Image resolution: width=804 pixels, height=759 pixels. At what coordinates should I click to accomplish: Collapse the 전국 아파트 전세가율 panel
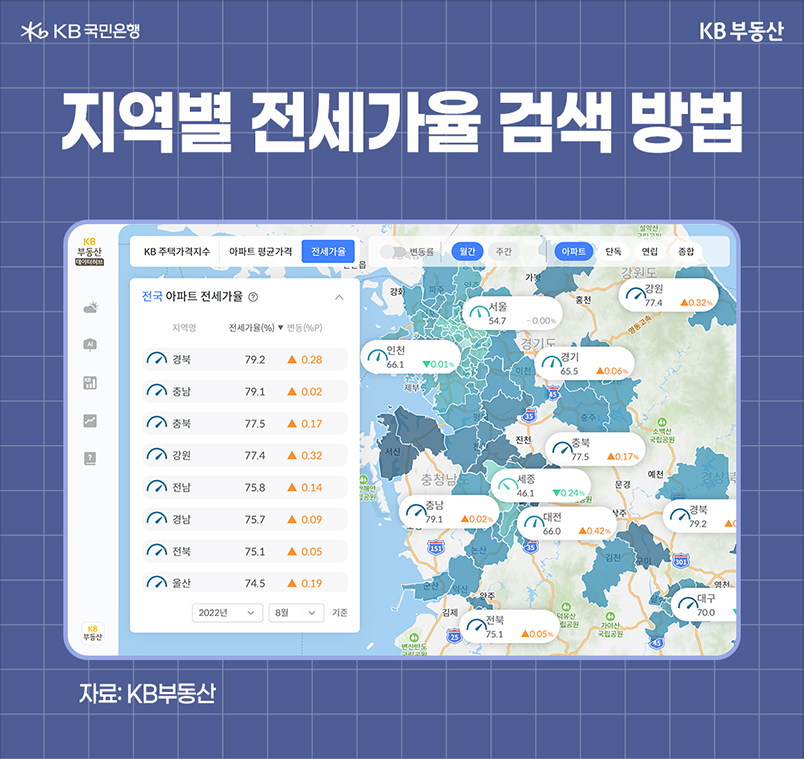click(x=339, y=297)
